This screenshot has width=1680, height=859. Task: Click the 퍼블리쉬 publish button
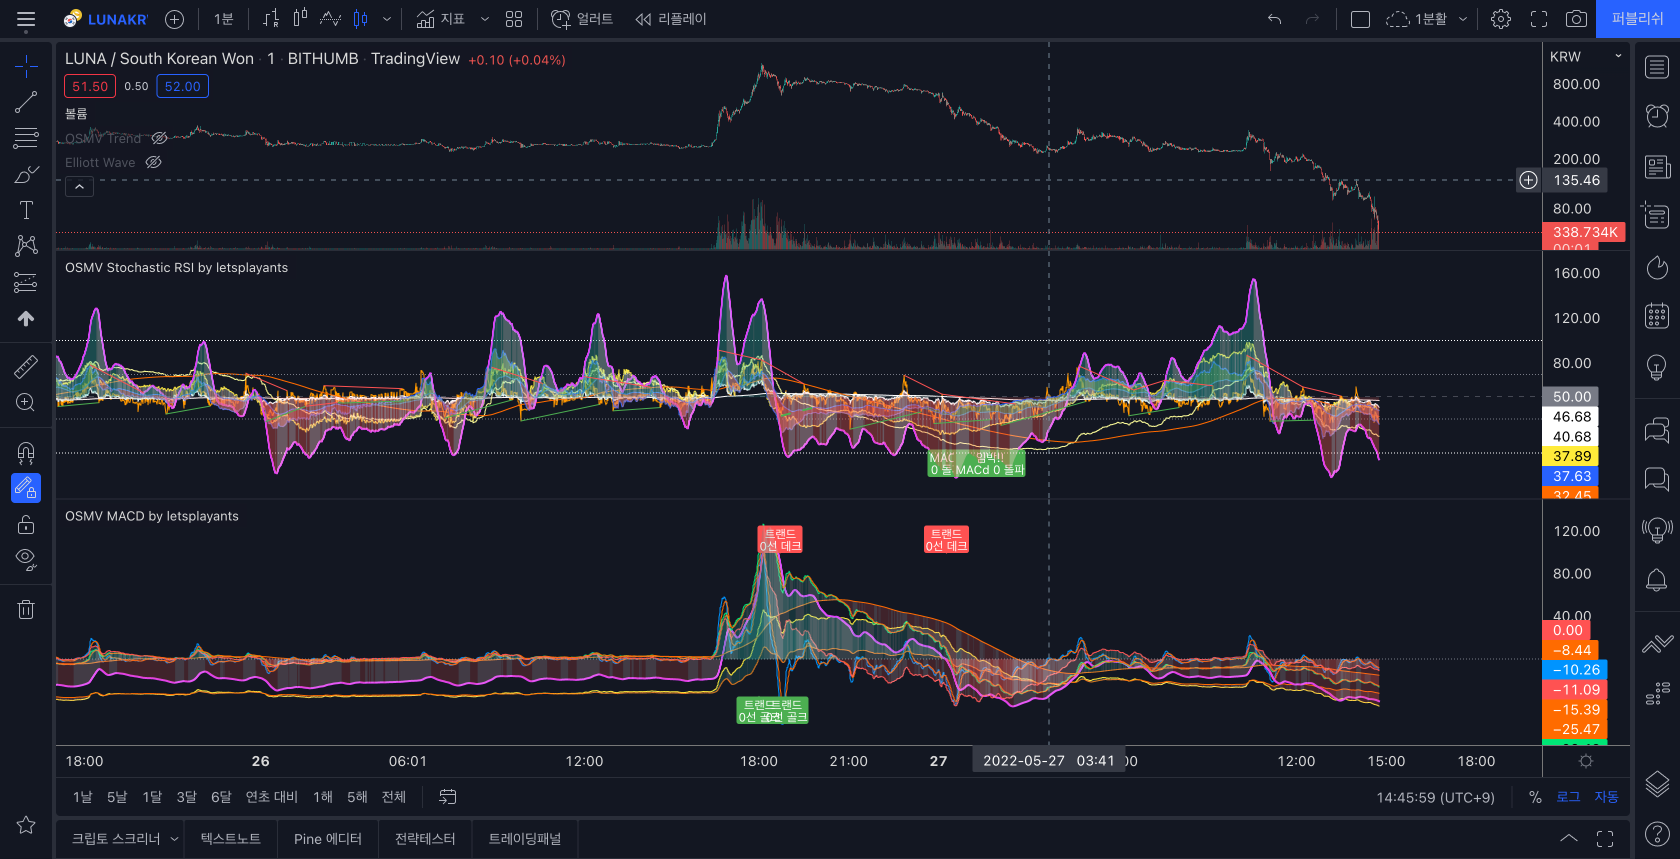coord(1637,19)
